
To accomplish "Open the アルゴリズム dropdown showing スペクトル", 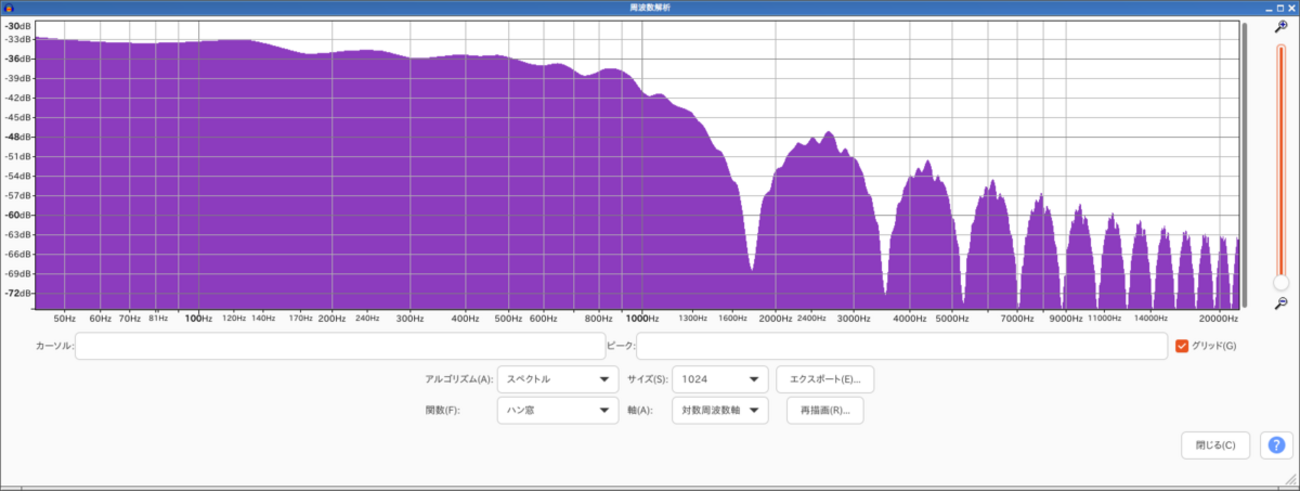I will (x=558, y=379).
